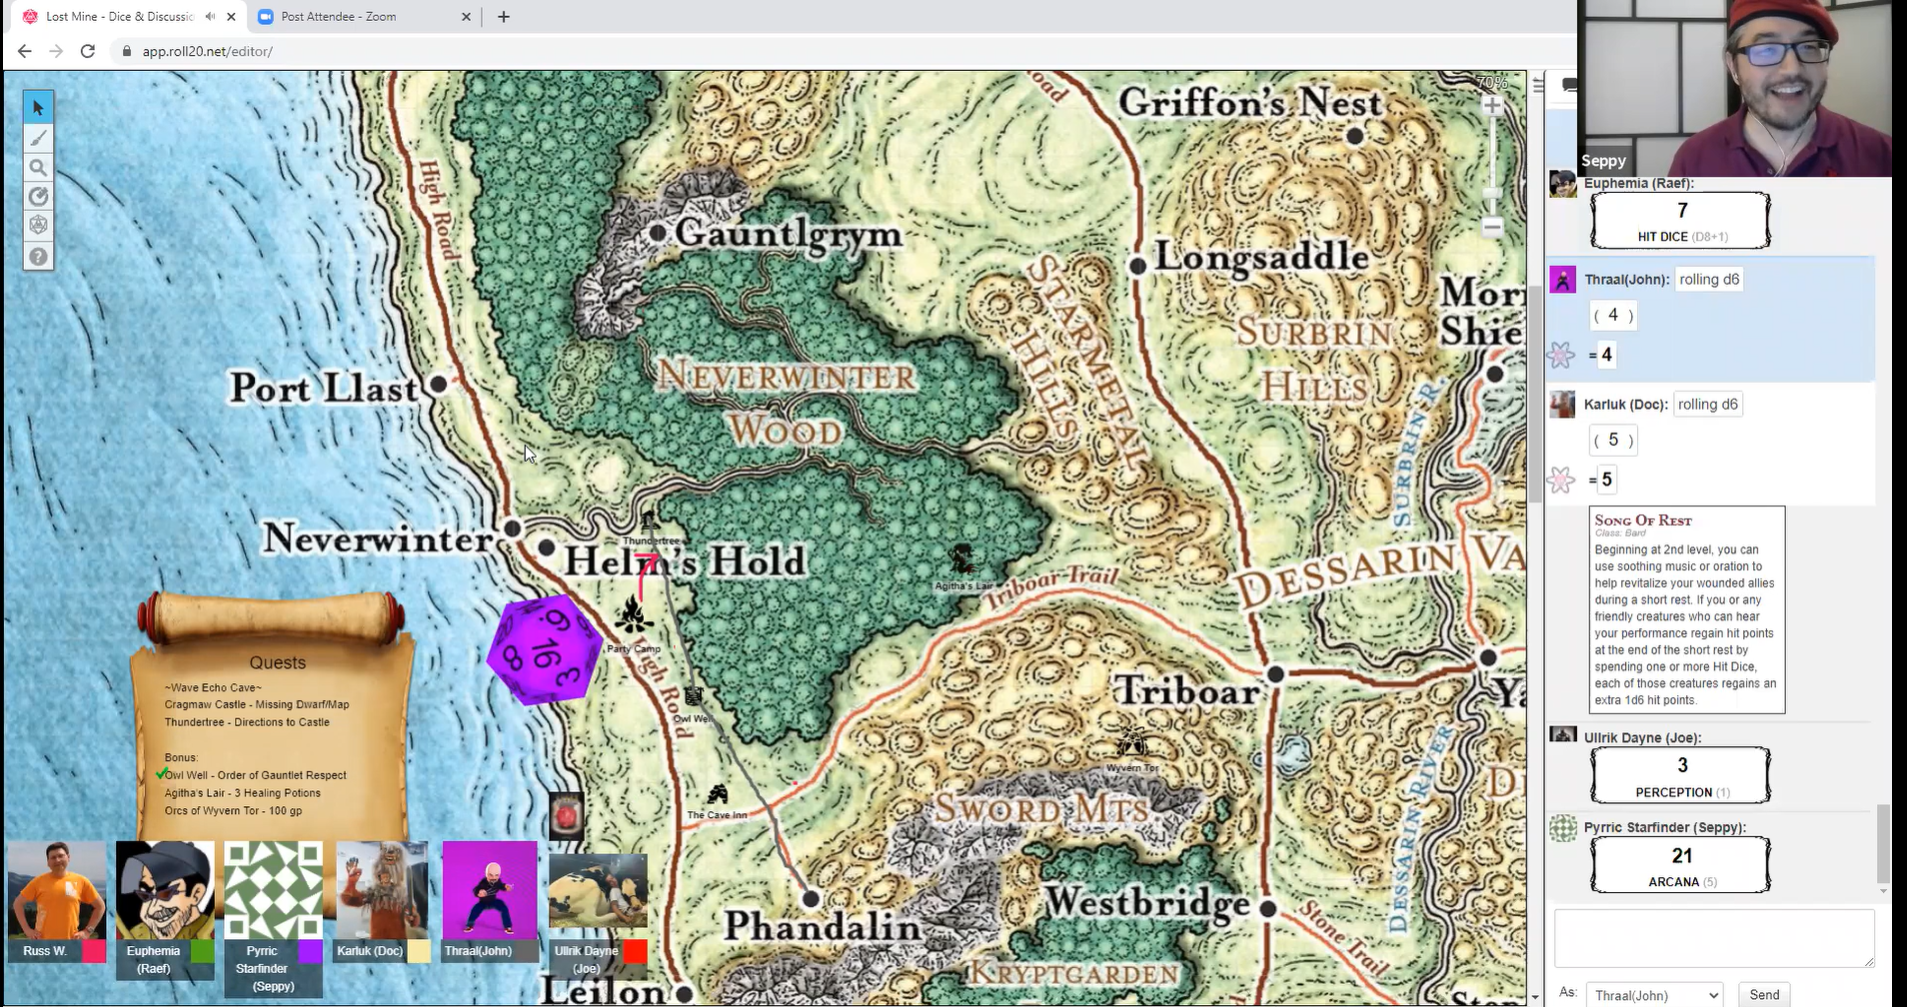Click the zoom in plus button on map

(1492, 106)
